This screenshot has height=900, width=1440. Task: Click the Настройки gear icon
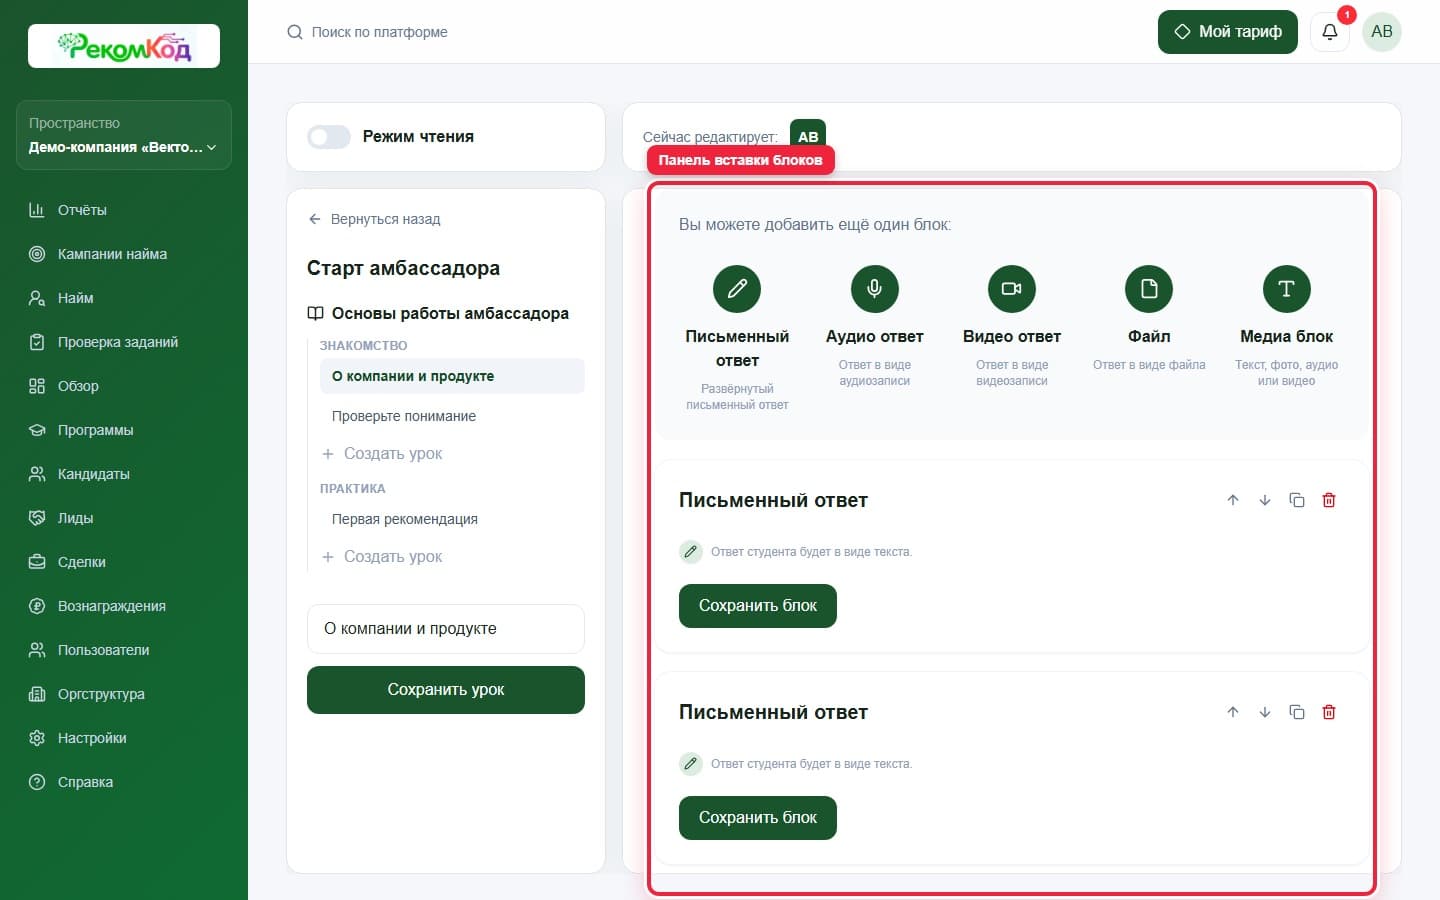(x=37, y=738)
